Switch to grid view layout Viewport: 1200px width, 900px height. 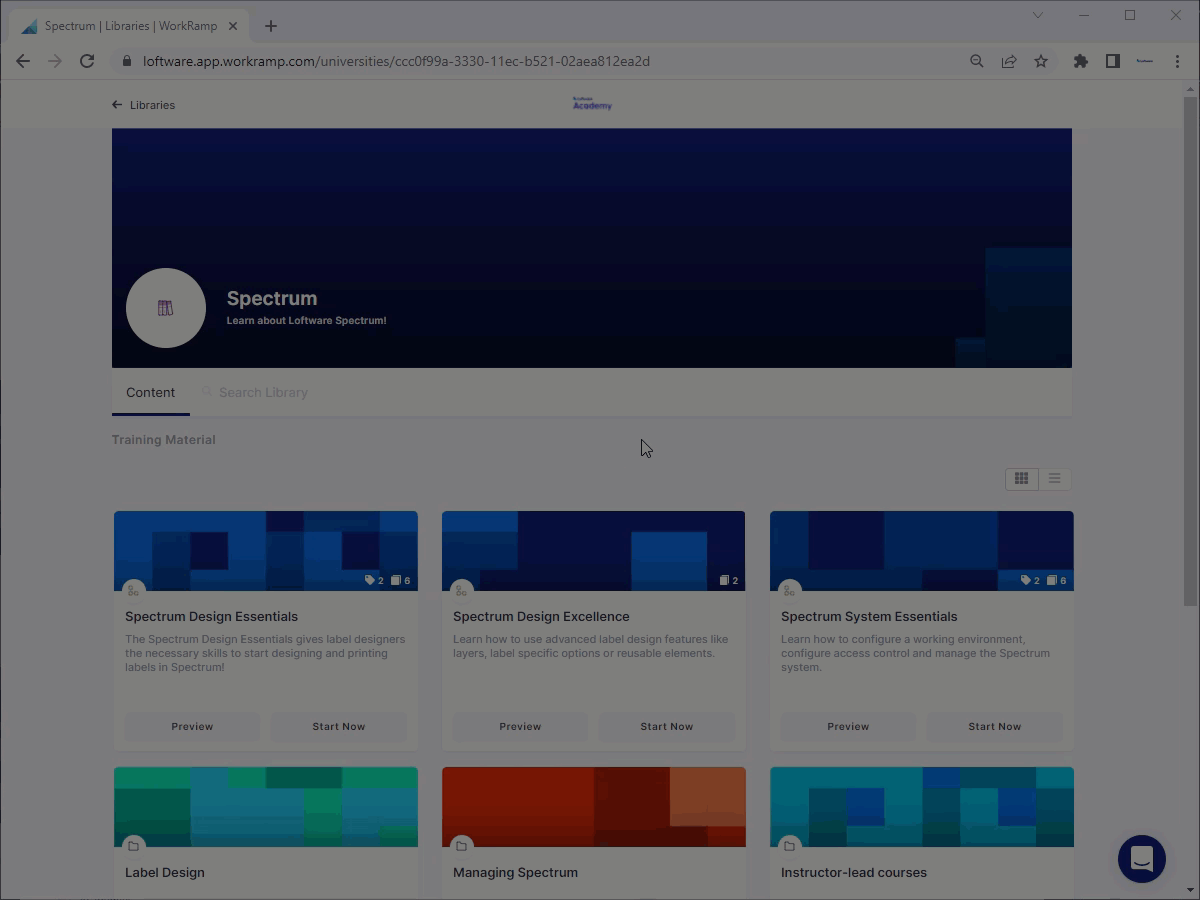coord(1021,478)
